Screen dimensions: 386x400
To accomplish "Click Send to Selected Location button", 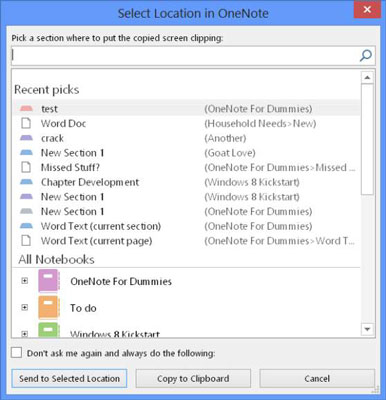I will click(69, 378).
